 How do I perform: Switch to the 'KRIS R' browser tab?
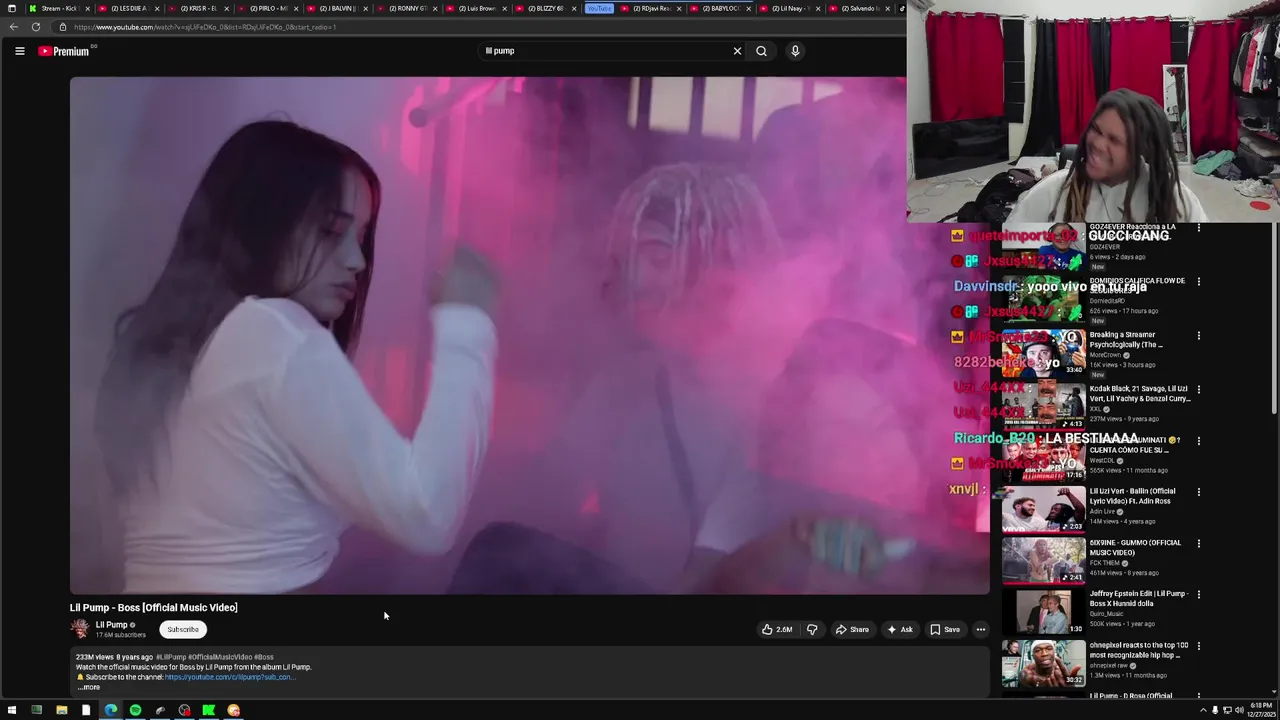click(198, 8)
